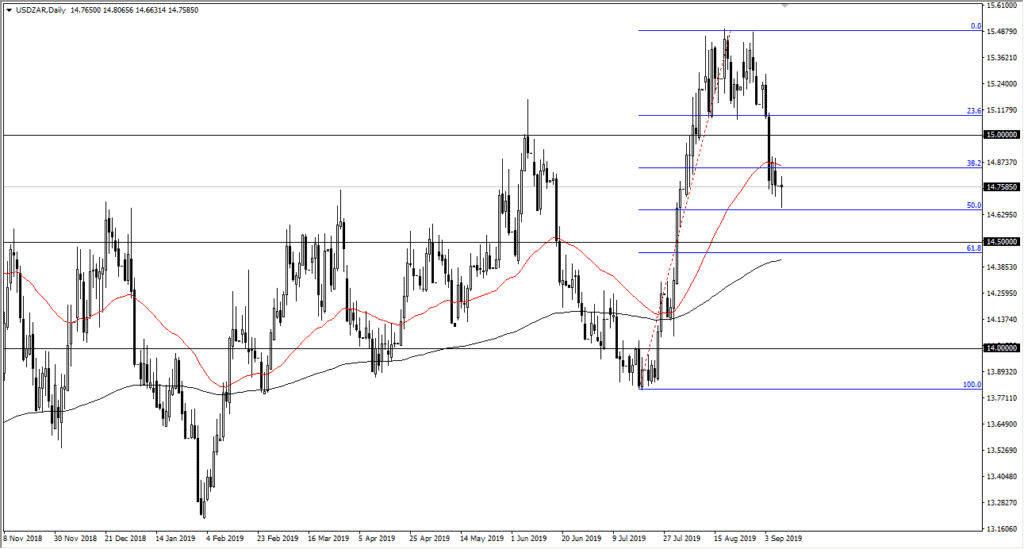Click the 50.0 Fibonacci level label
This screenshot has width=1024, height=549.
(x=973, y=205)
